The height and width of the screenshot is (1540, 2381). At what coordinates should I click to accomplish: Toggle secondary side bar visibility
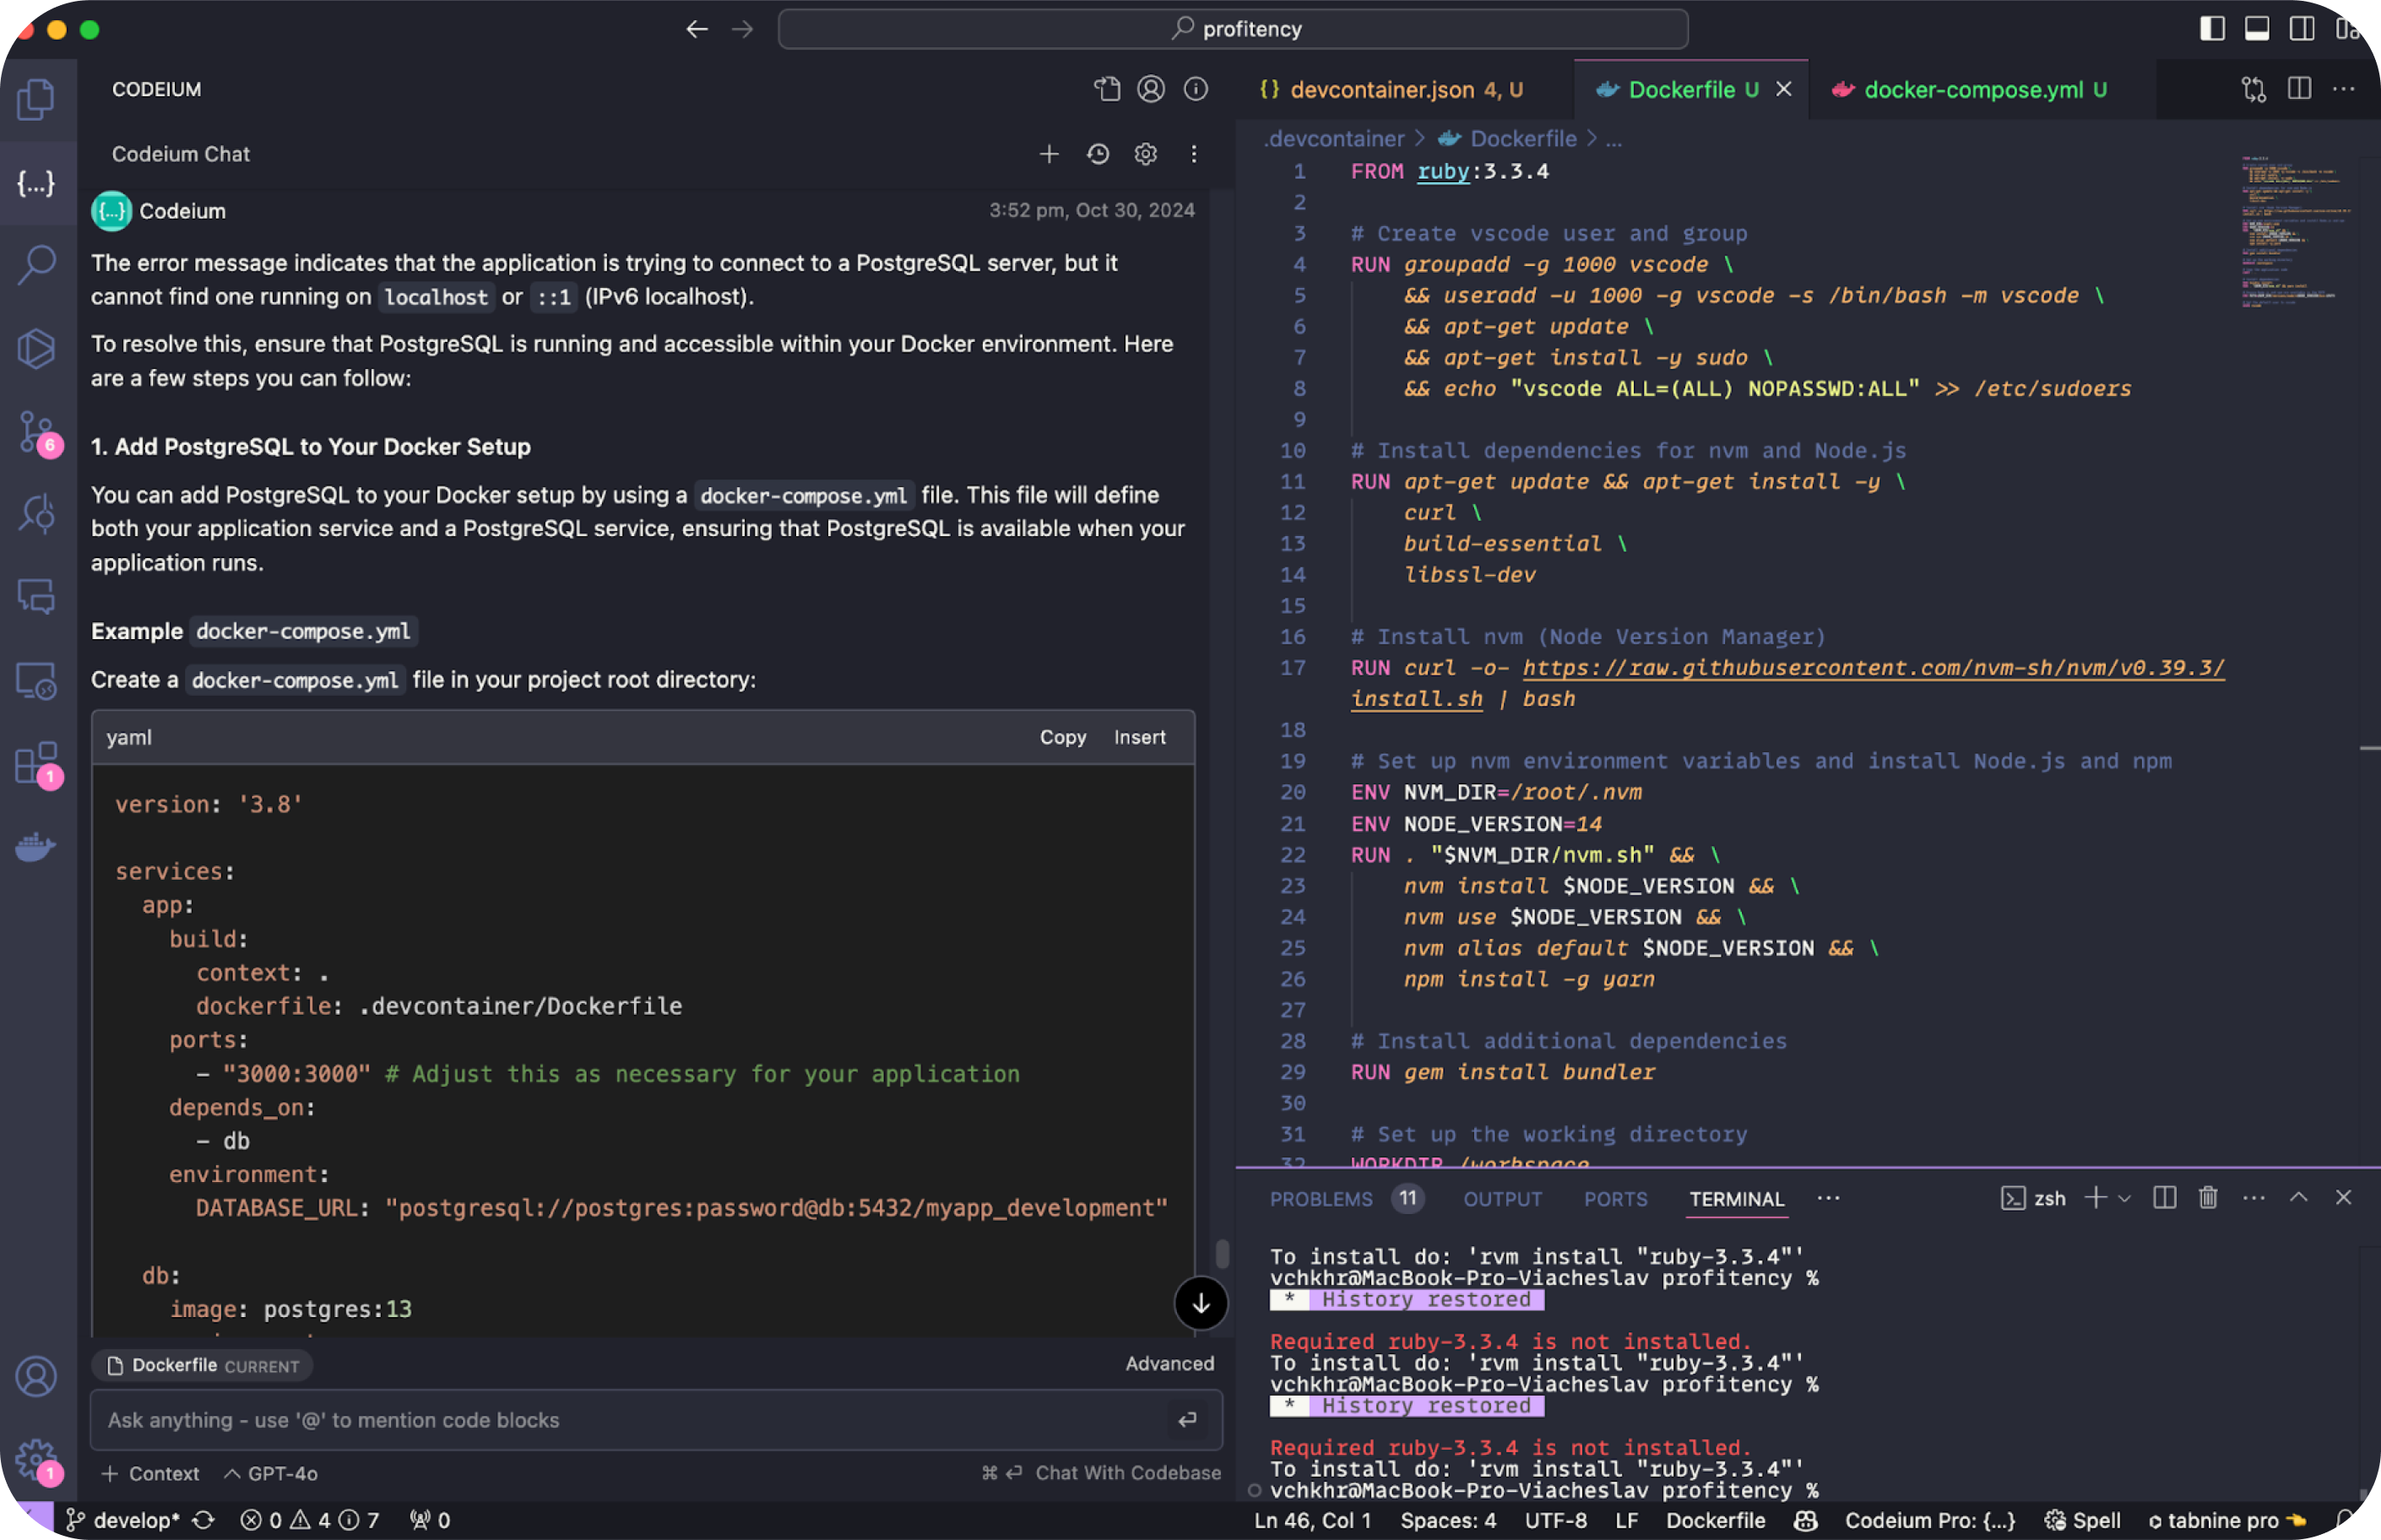pos(2302,29)
